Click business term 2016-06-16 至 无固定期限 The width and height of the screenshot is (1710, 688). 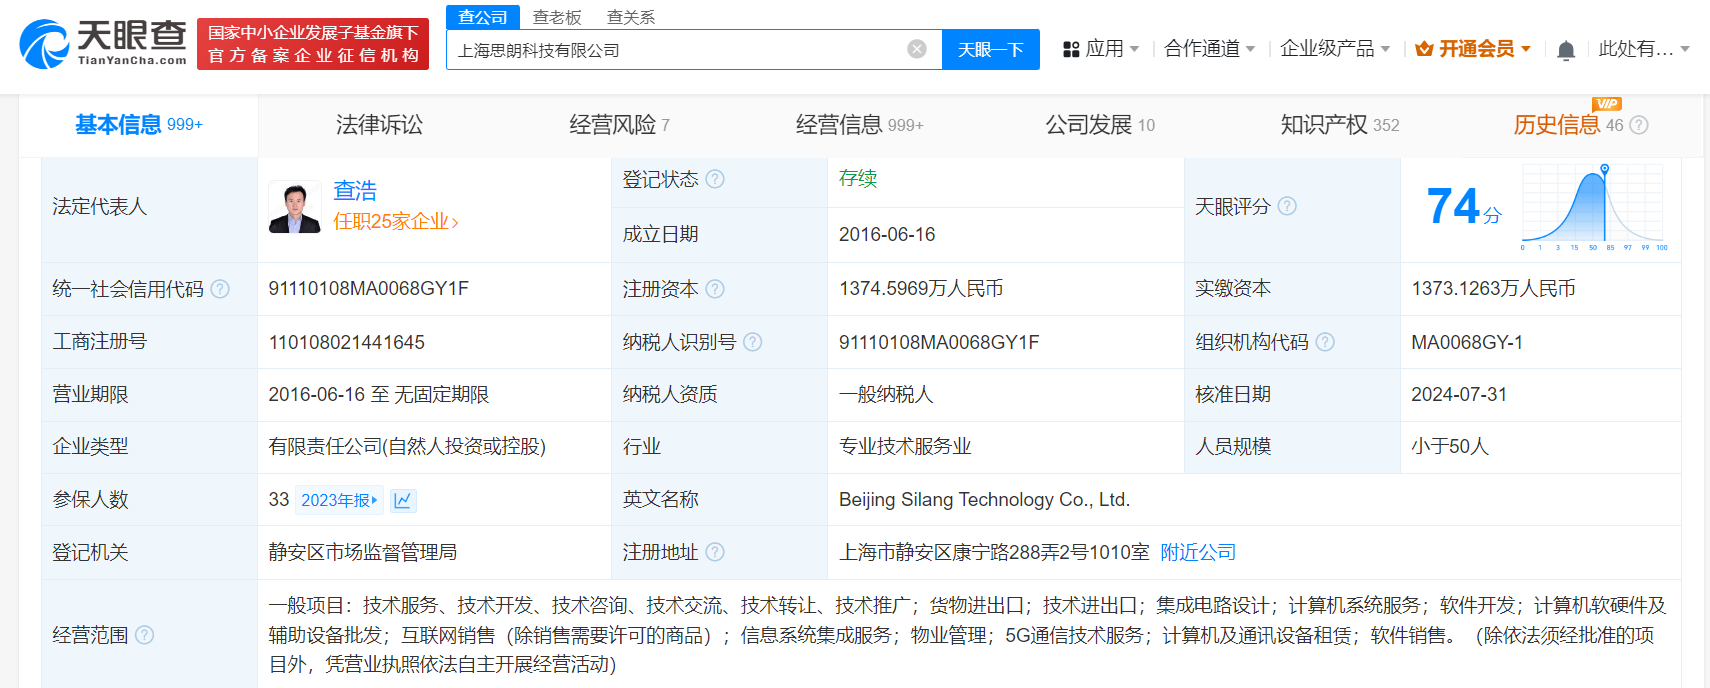pos(379,394)
